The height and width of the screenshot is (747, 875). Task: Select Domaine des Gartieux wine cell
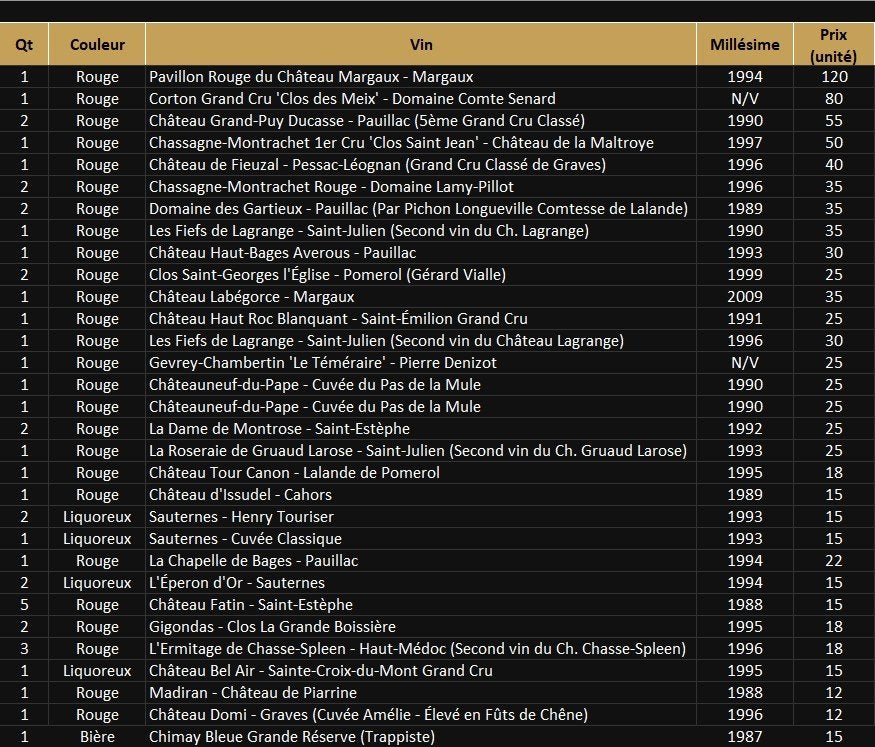(x=421, y=209)
